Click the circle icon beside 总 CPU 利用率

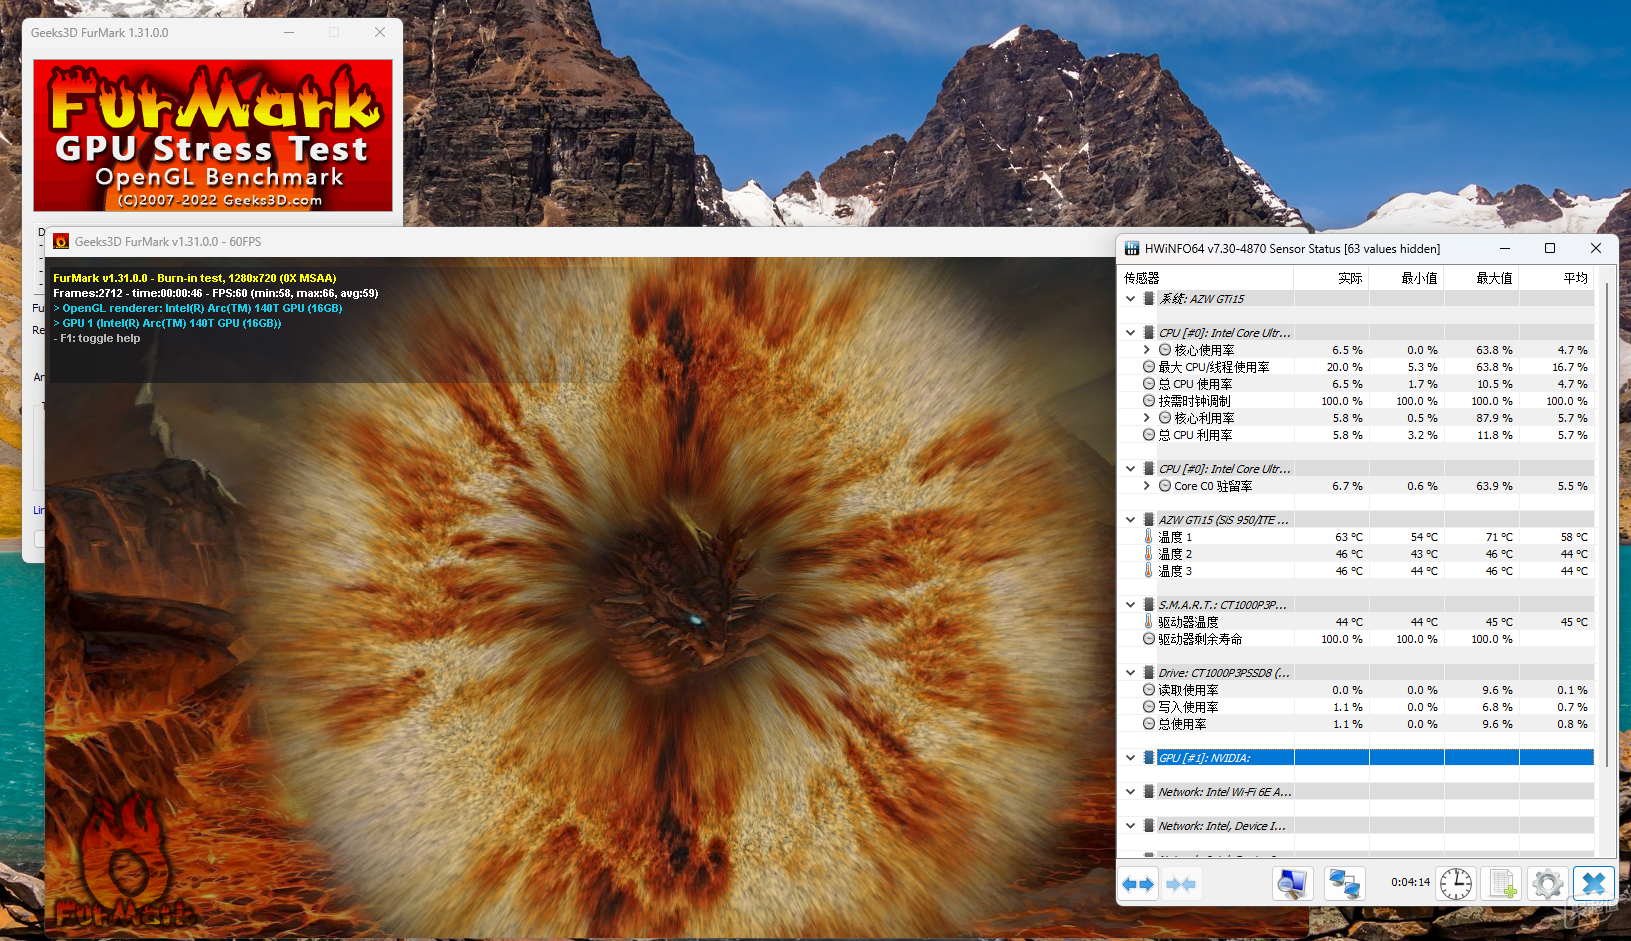click(x=1149, y=435)
